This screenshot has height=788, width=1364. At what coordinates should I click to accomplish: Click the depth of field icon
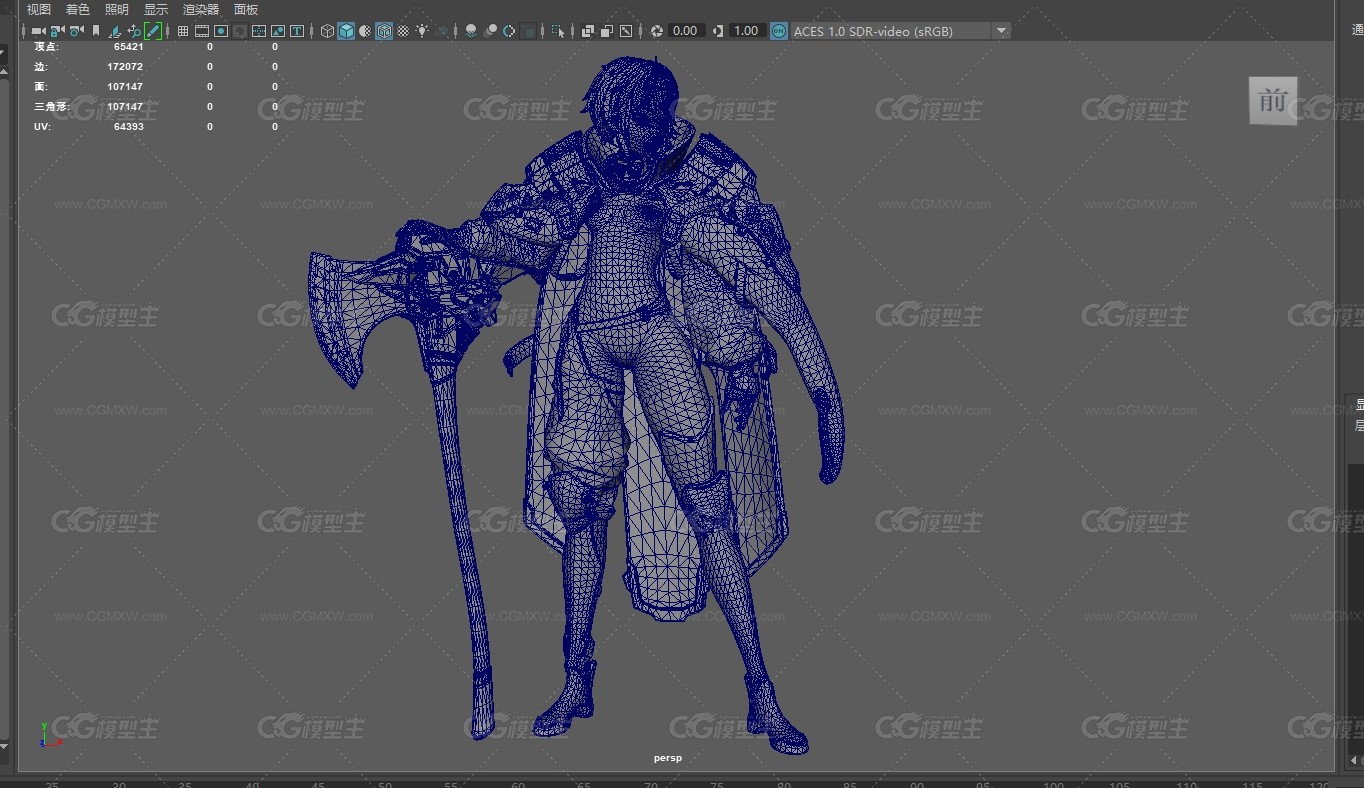click(x=528, y=31)
